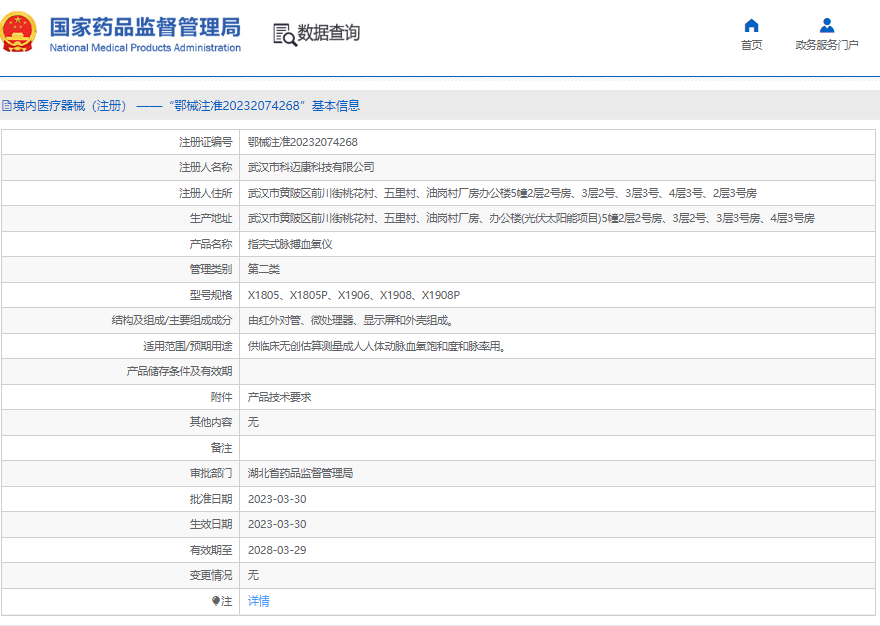Click 由红外对管、微处理器 composition text
This screenshot has width=880, height=626.
tap(351, 320)
